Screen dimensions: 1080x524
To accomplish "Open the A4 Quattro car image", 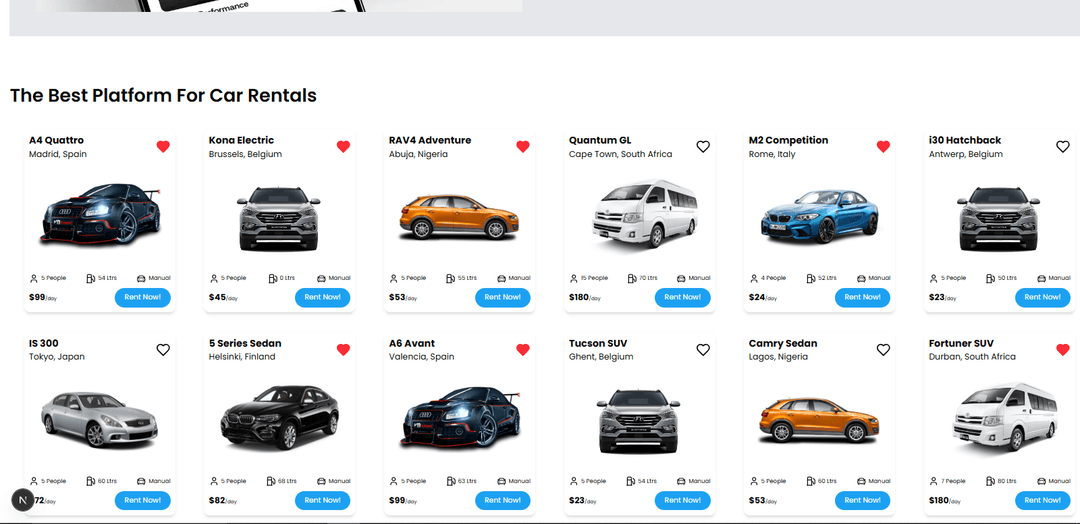I will tap(101, 214).
